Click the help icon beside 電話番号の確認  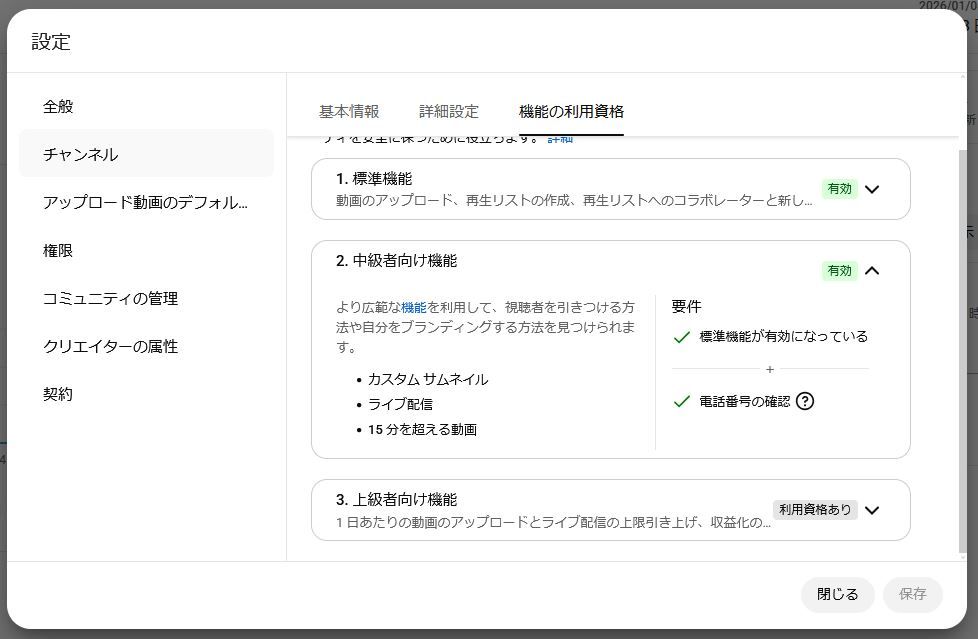click(805, 401)
